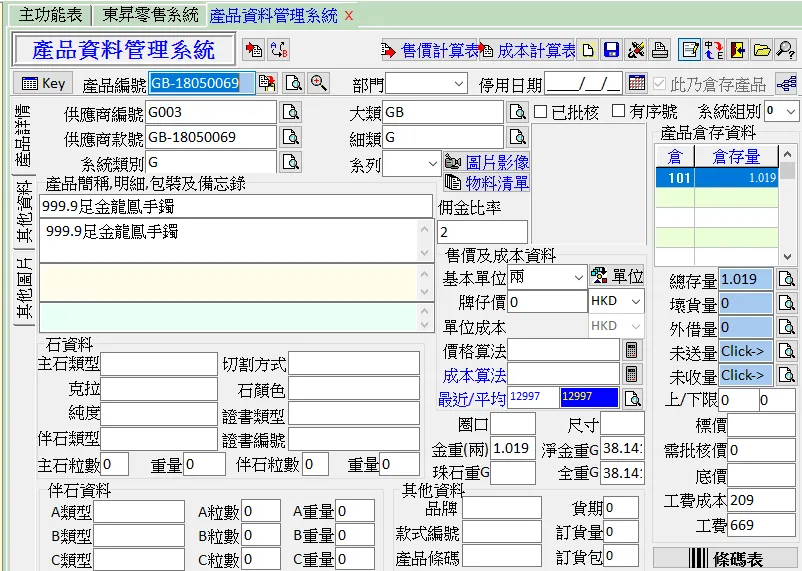Enable the 有序號 checkbox
Screen dimensions: 802x571
coord(619,111)
